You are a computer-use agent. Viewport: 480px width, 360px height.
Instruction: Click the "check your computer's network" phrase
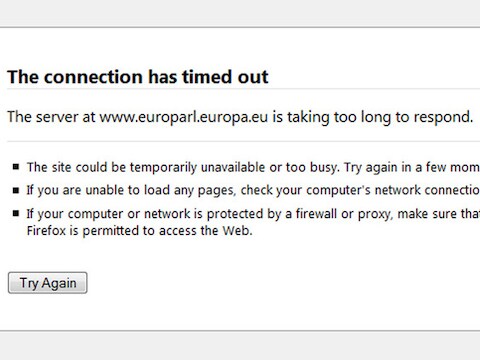coord(331,190)
